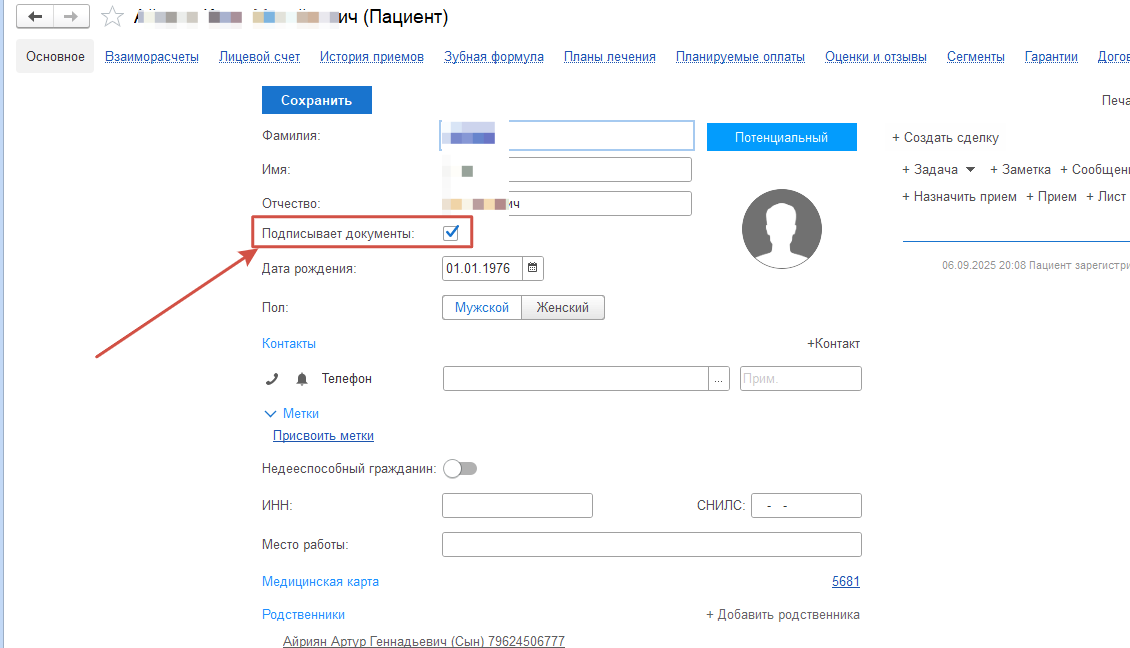
Task: Open the phone field ellipsis button
Action: click(719, 378)
